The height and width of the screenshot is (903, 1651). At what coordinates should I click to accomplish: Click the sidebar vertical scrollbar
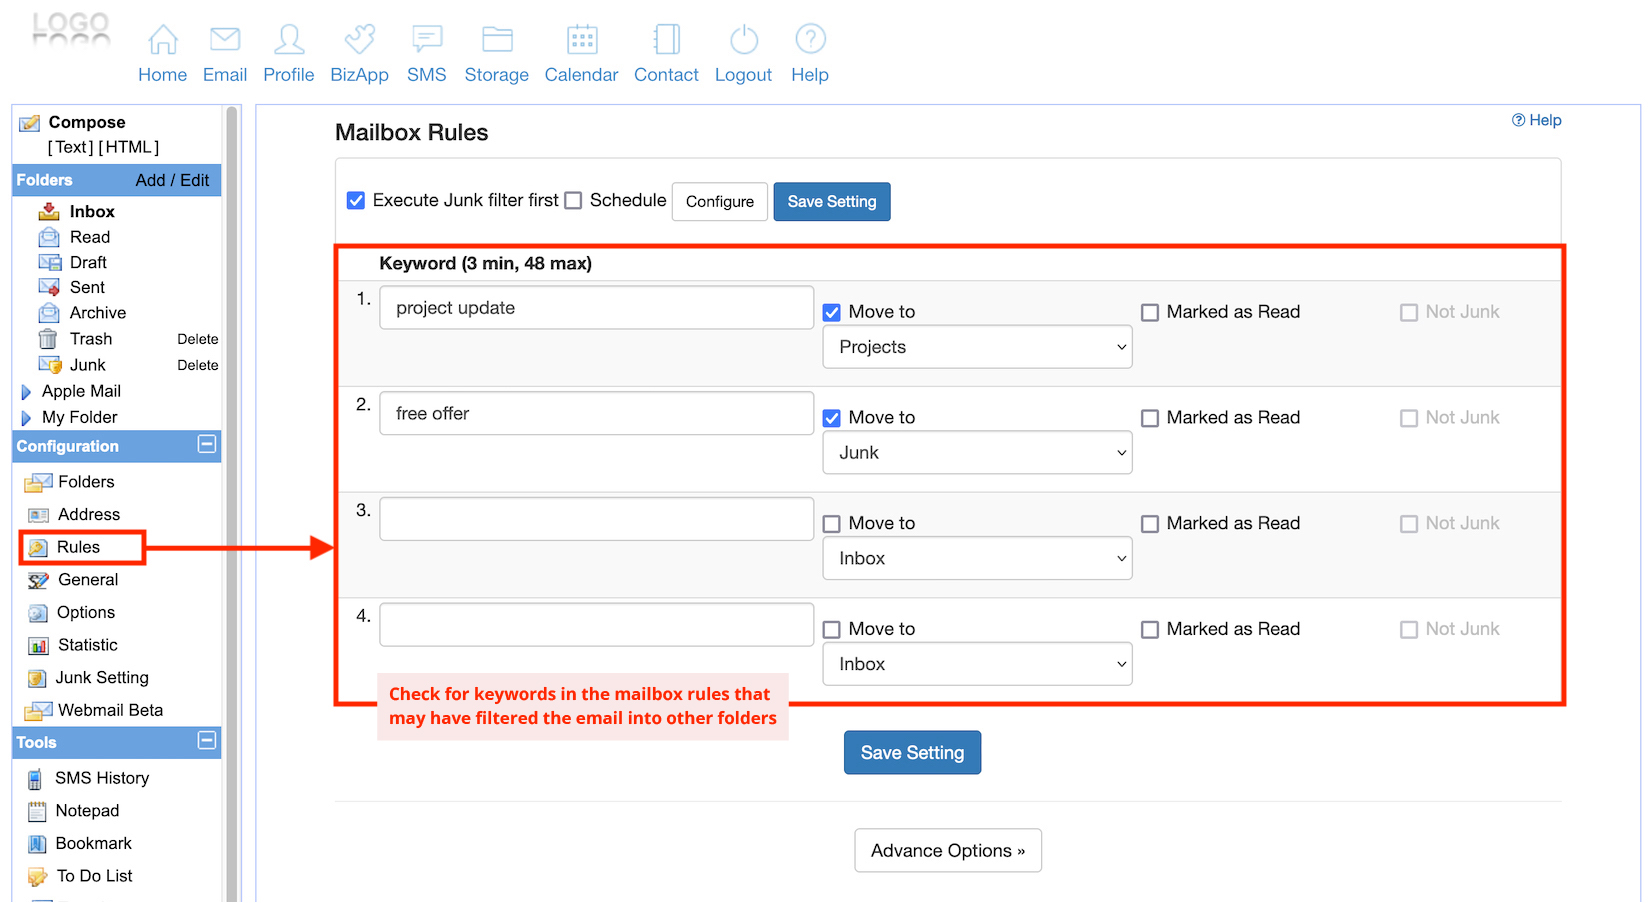point(232,500)
